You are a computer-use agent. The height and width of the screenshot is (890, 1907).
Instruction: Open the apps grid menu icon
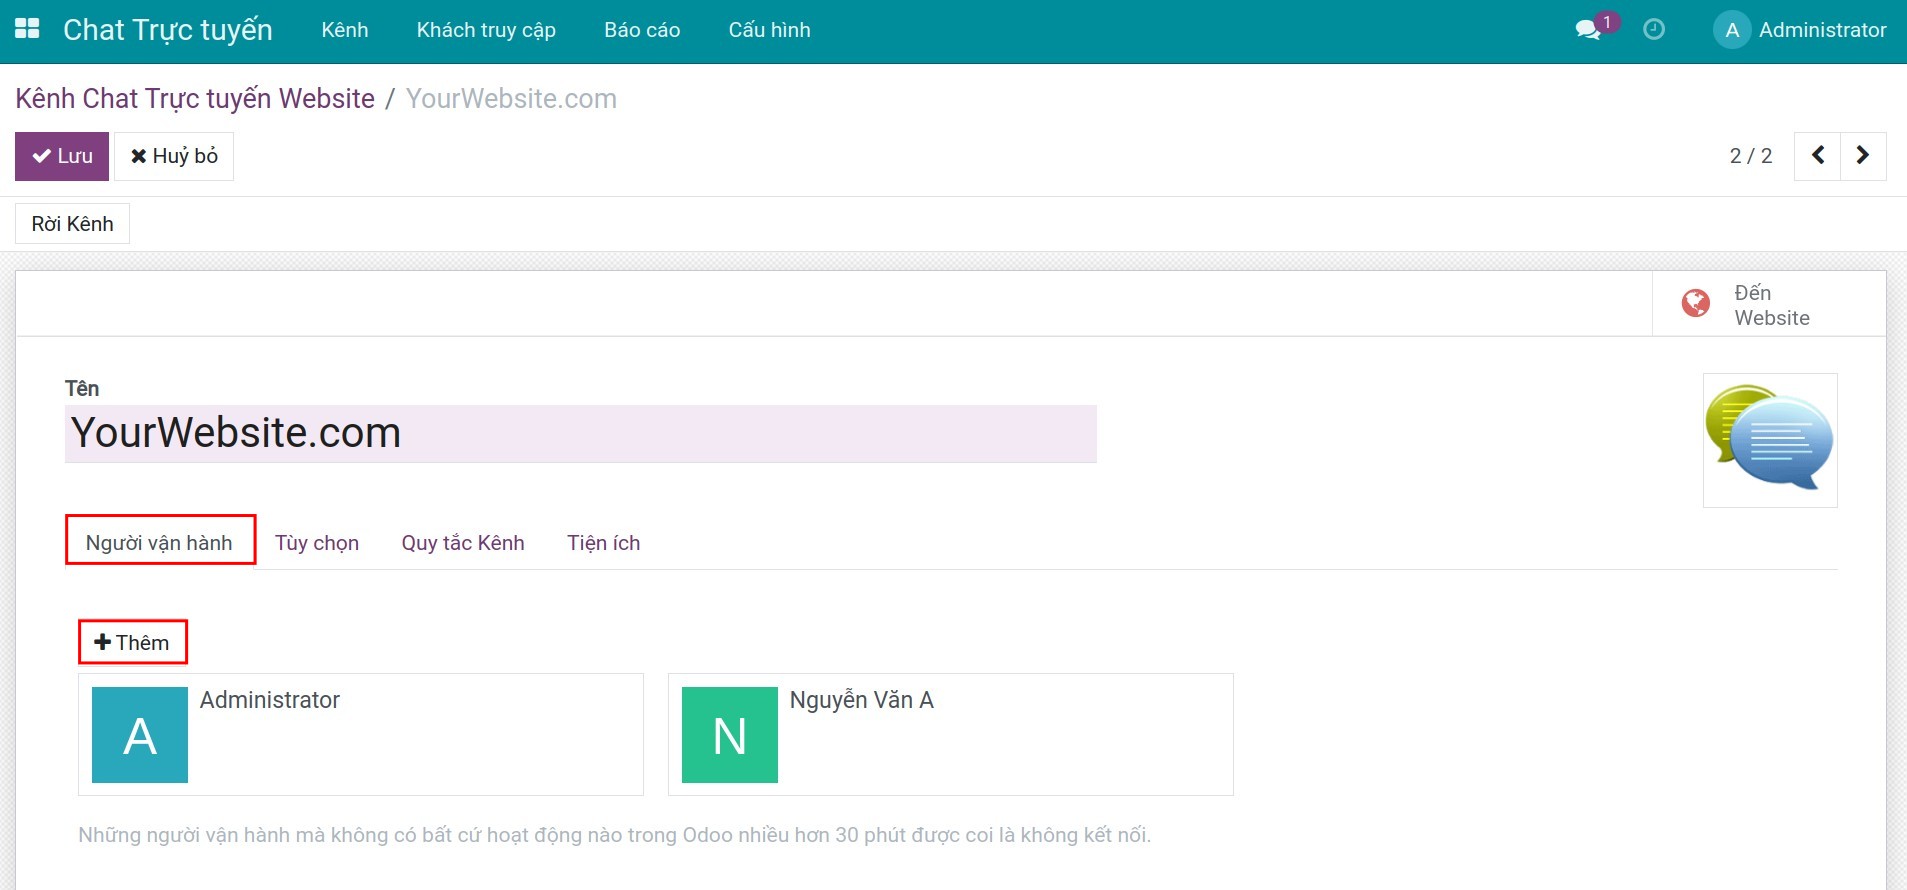pos(27,29)
